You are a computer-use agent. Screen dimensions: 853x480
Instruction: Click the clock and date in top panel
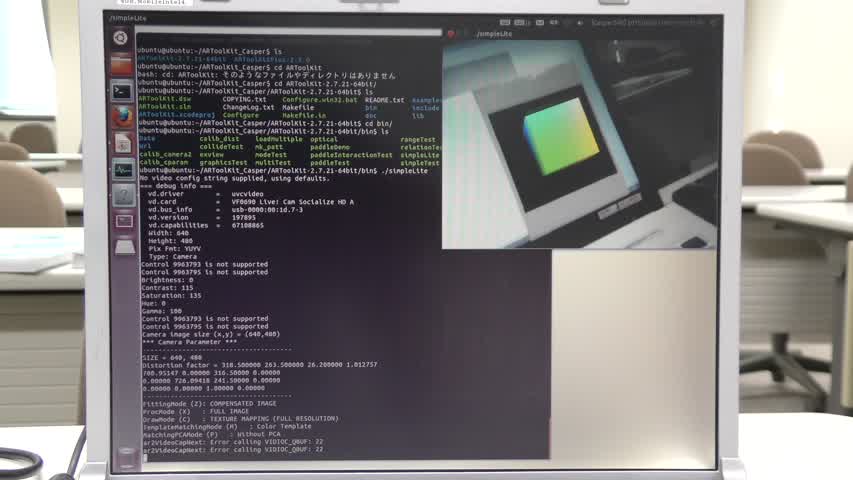[647, 23]
